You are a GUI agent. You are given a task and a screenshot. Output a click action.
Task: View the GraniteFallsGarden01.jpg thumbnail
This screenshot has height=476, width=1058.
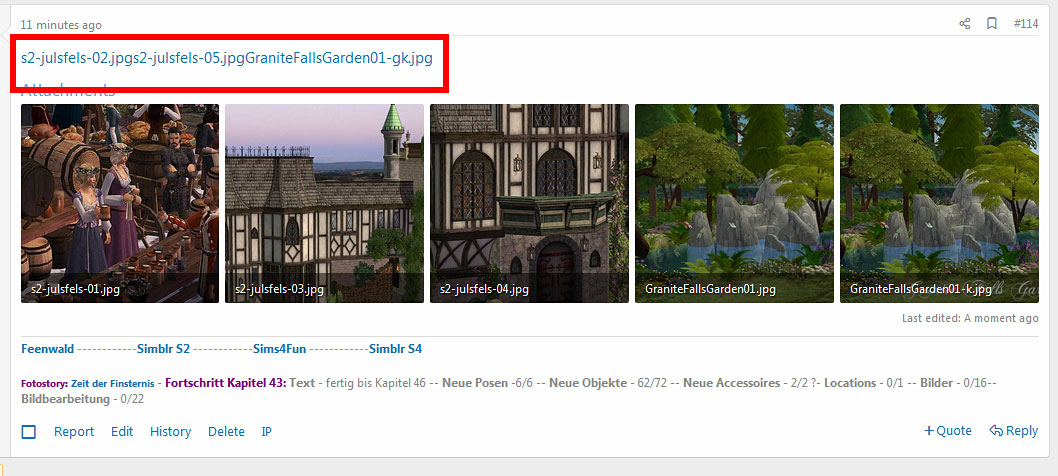click(734, 203)
